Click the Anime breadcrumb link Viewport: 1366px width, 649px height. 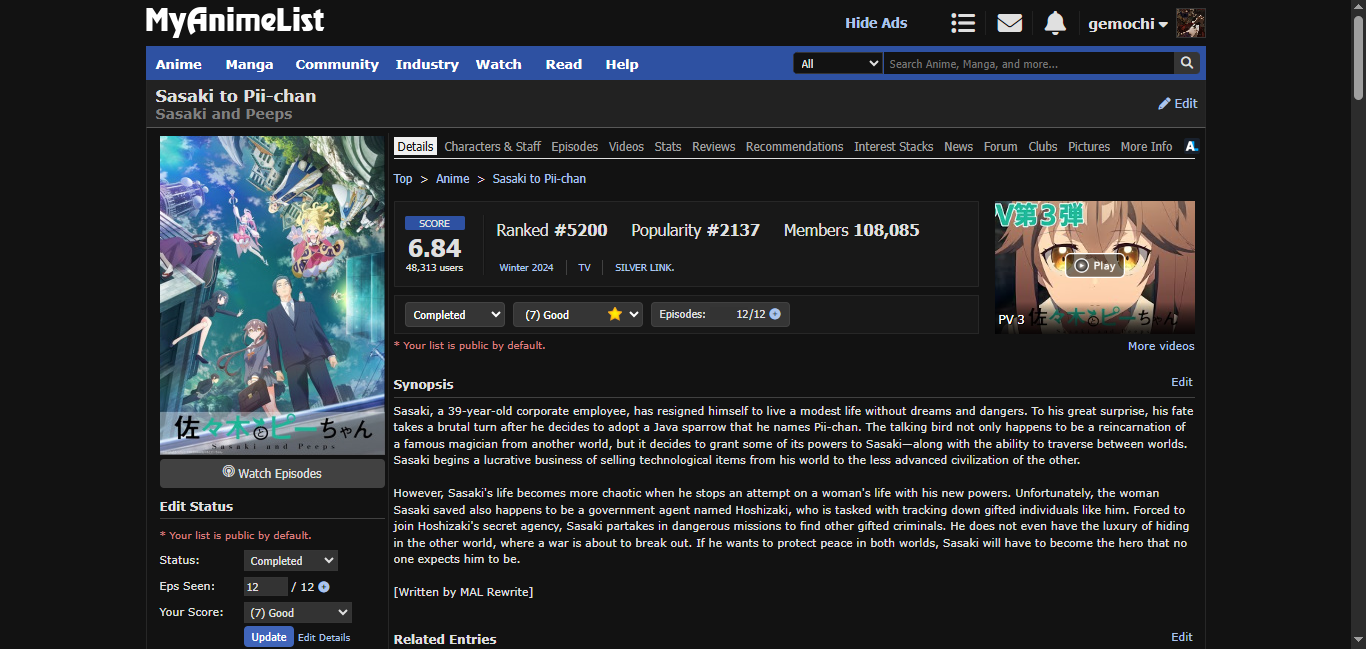point(453,178)
